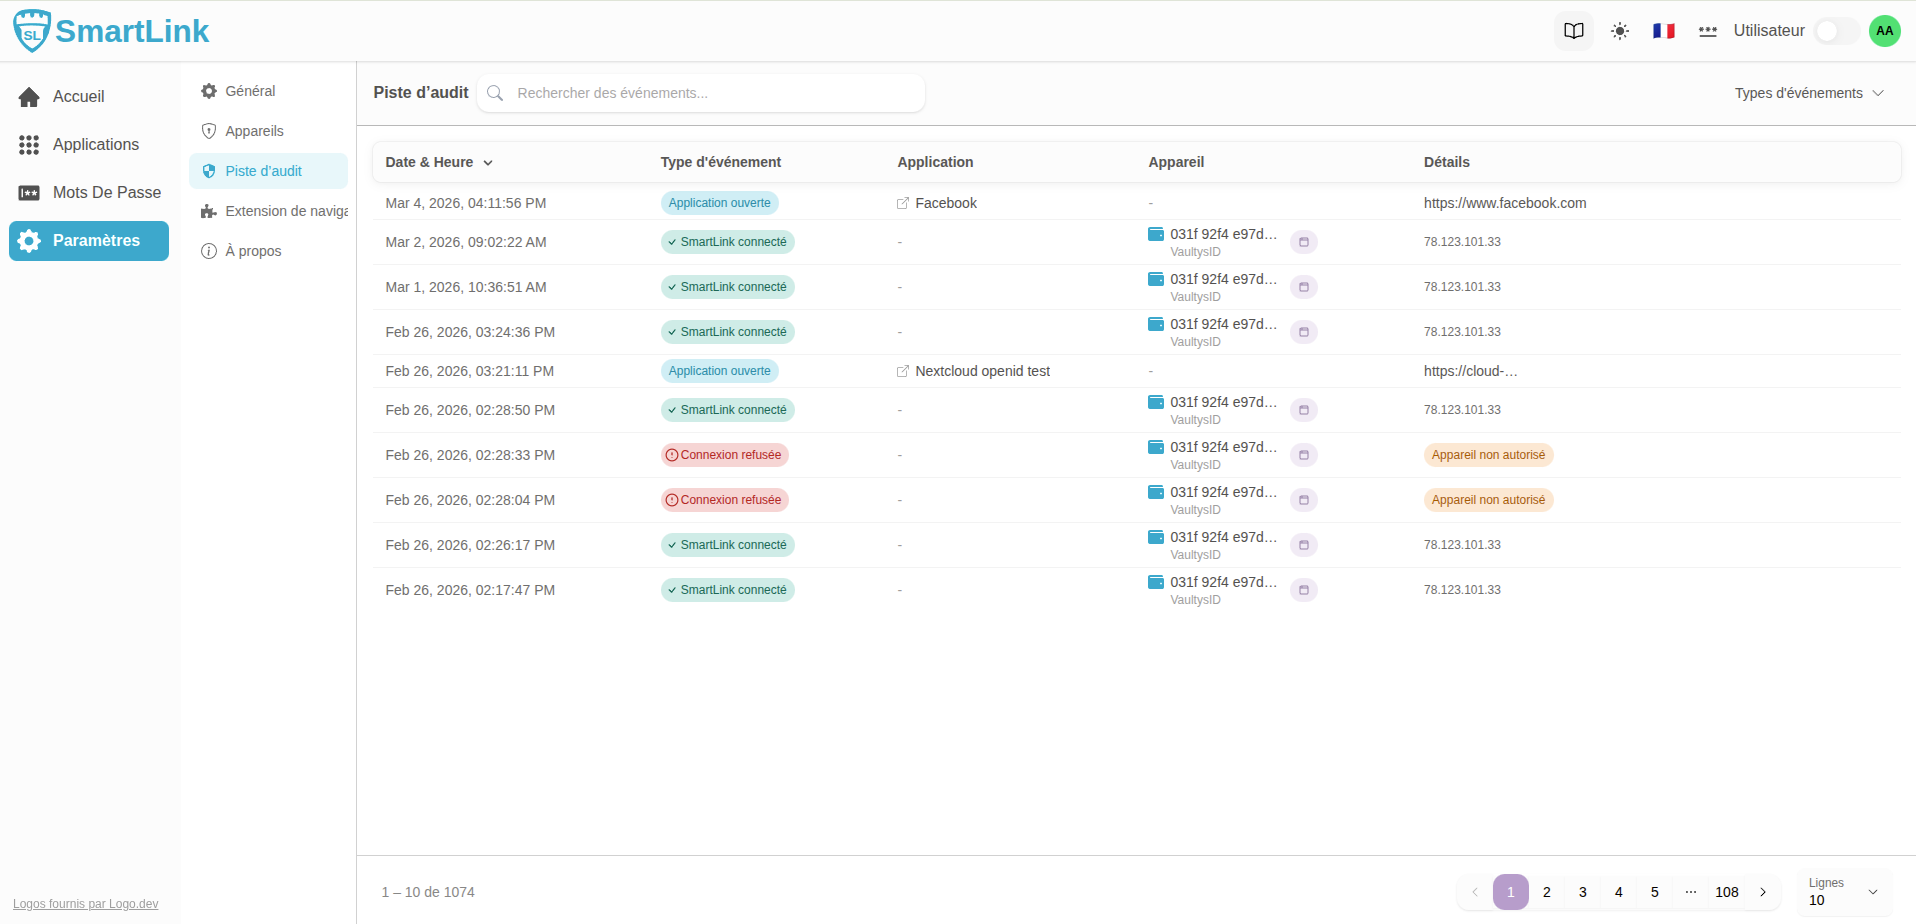
Task: Click the AA user avatar
Action: tap(1885, 31)
